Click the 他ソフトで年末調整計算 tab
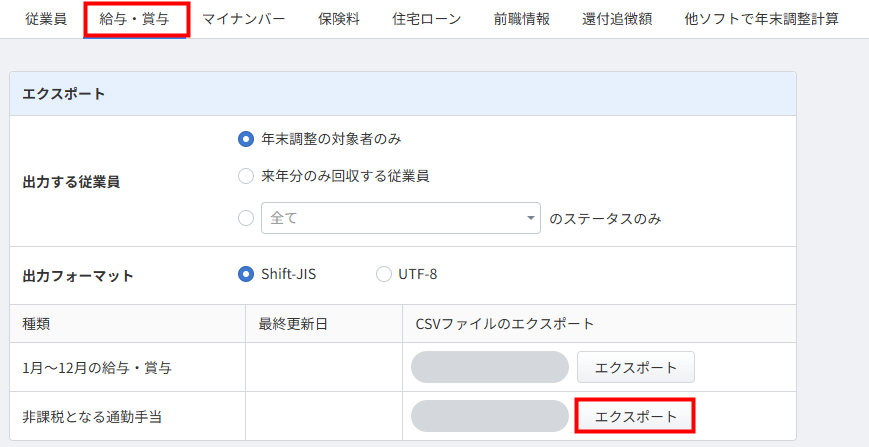 761,19
